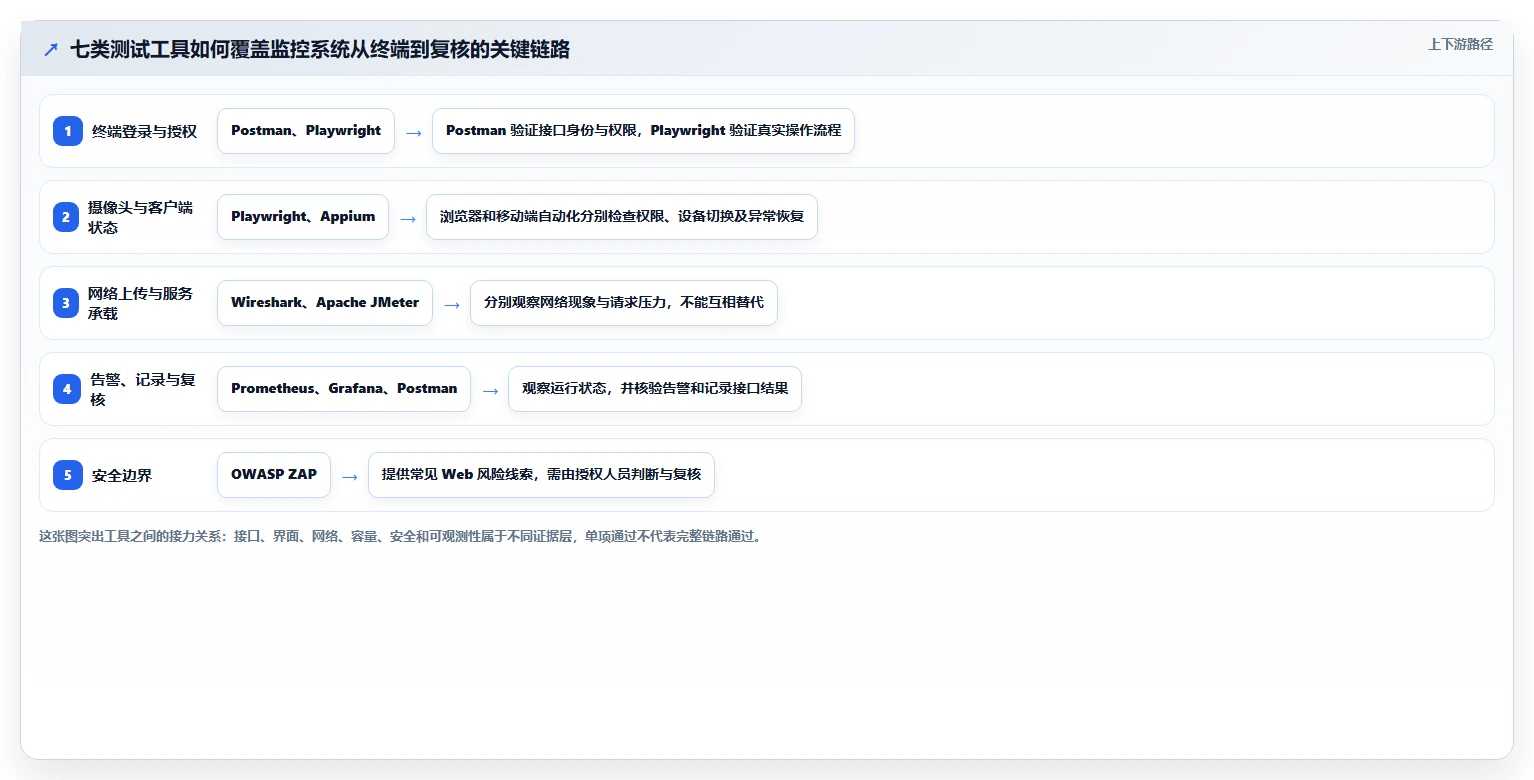Click the 提供常见 Web 风险线索 description box
This screenshot has height=780, width=1534.
(541, 475)
